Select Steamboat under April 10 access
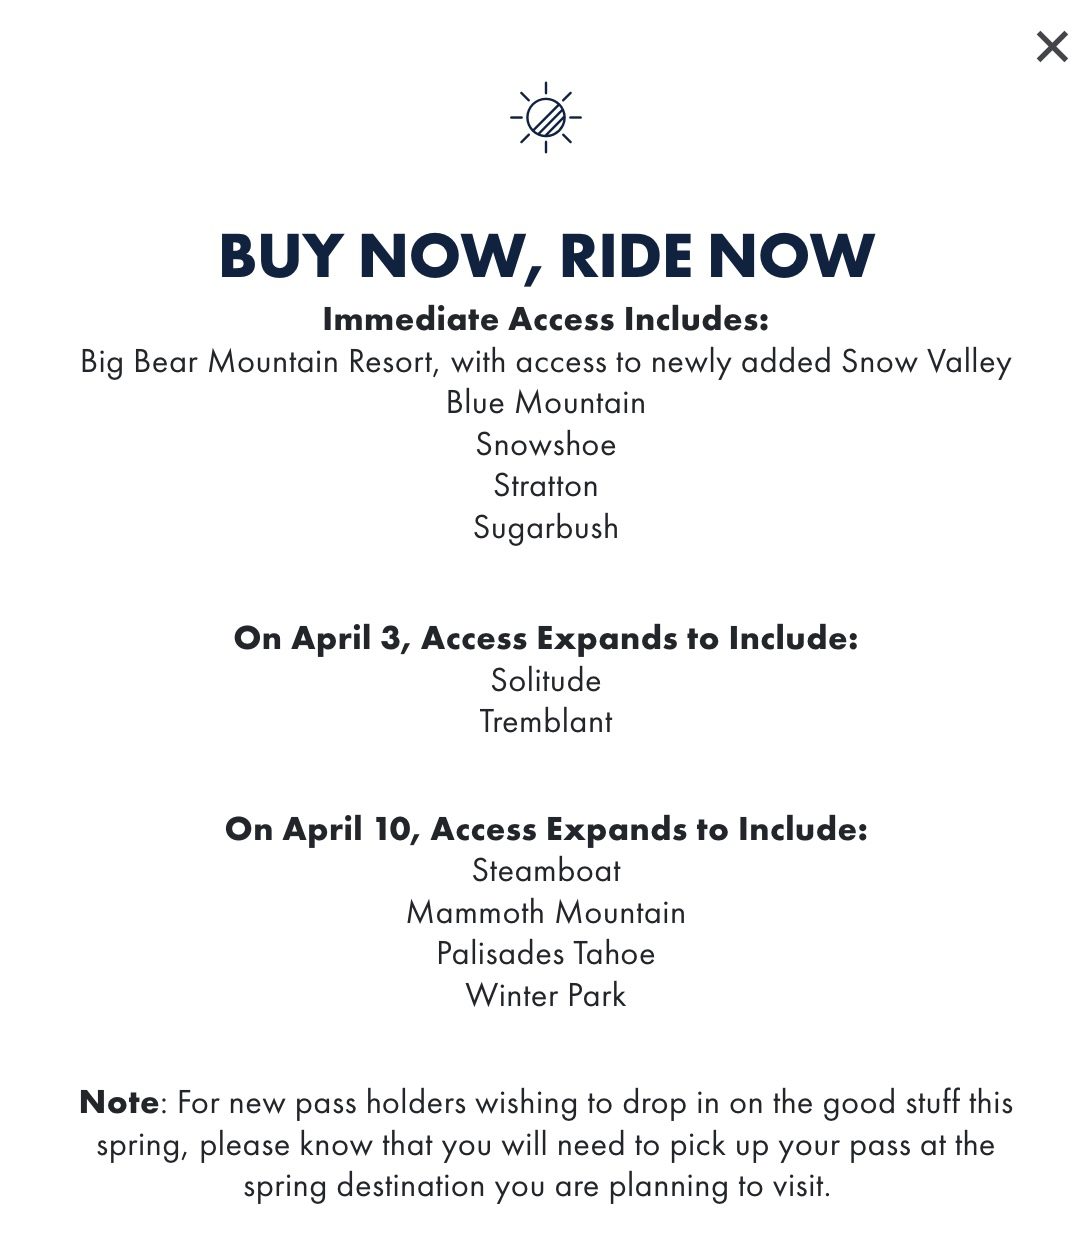This screenshot has width=1090, height=1240. click(545, 871)
